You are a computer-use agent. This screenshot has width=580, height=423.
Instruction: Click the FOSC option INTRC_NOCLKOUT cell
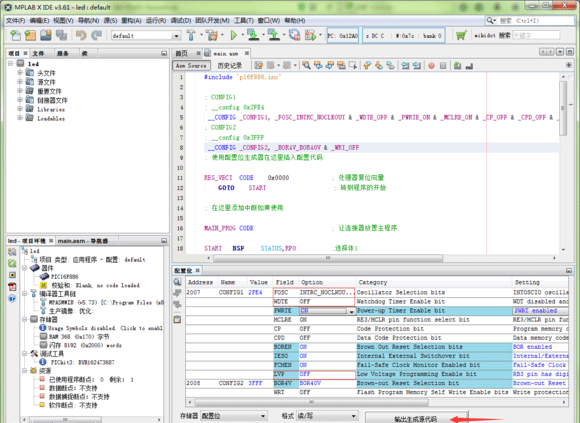coord(327,292)
